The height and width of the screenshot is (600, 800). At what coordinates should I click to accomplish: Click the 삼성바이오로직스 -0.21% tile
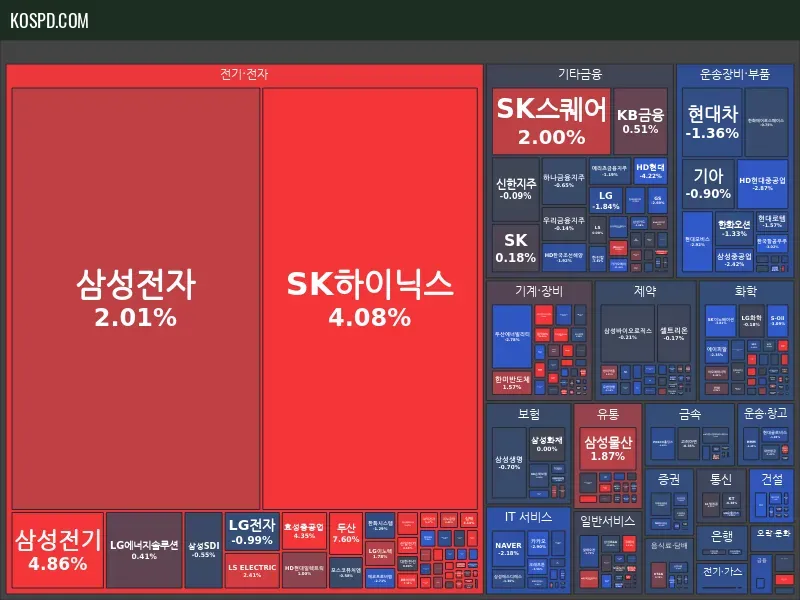pyautogui.click(x=628, y=334)
